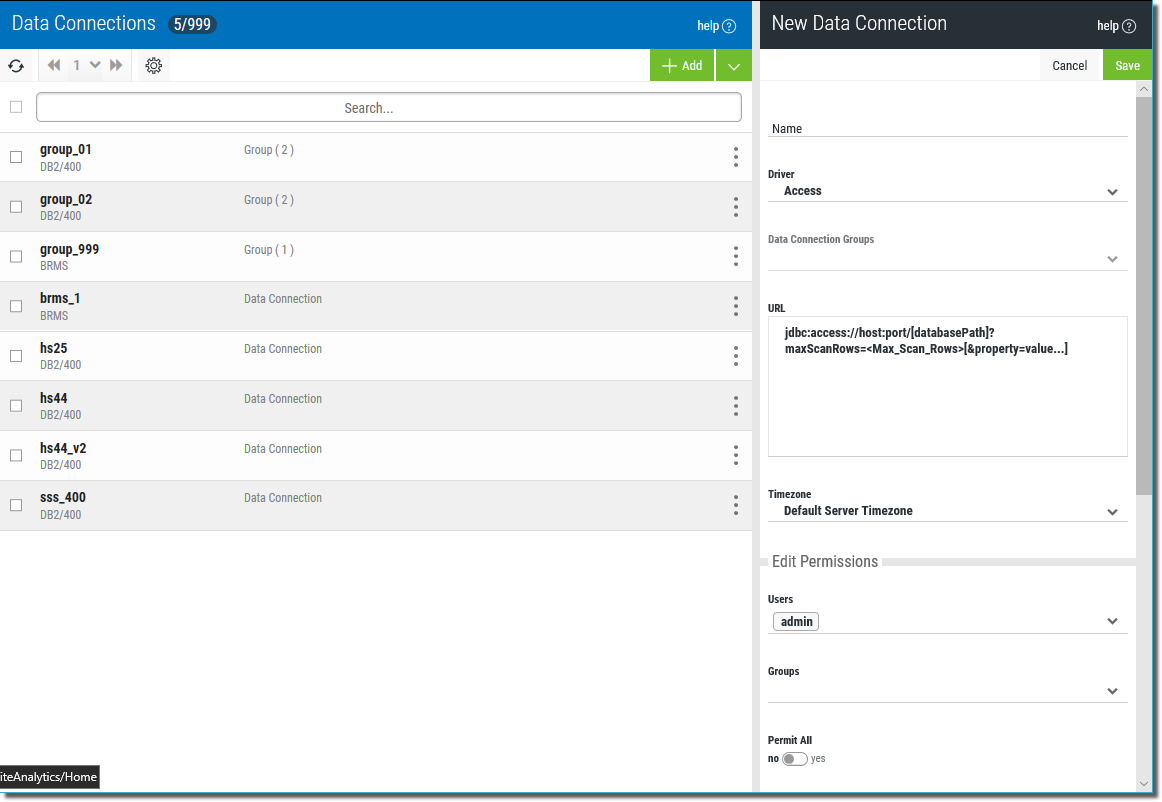Save the new data connection
Image resolution: width=1162 pixels, height=802 pixels.
pos(1127,65)
